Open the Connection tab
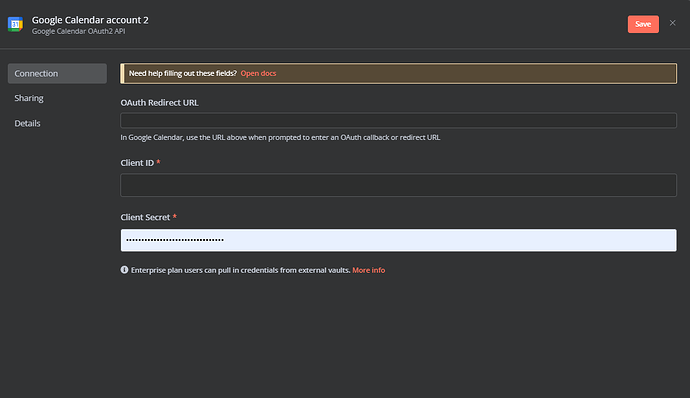 [x=57, y=74]
